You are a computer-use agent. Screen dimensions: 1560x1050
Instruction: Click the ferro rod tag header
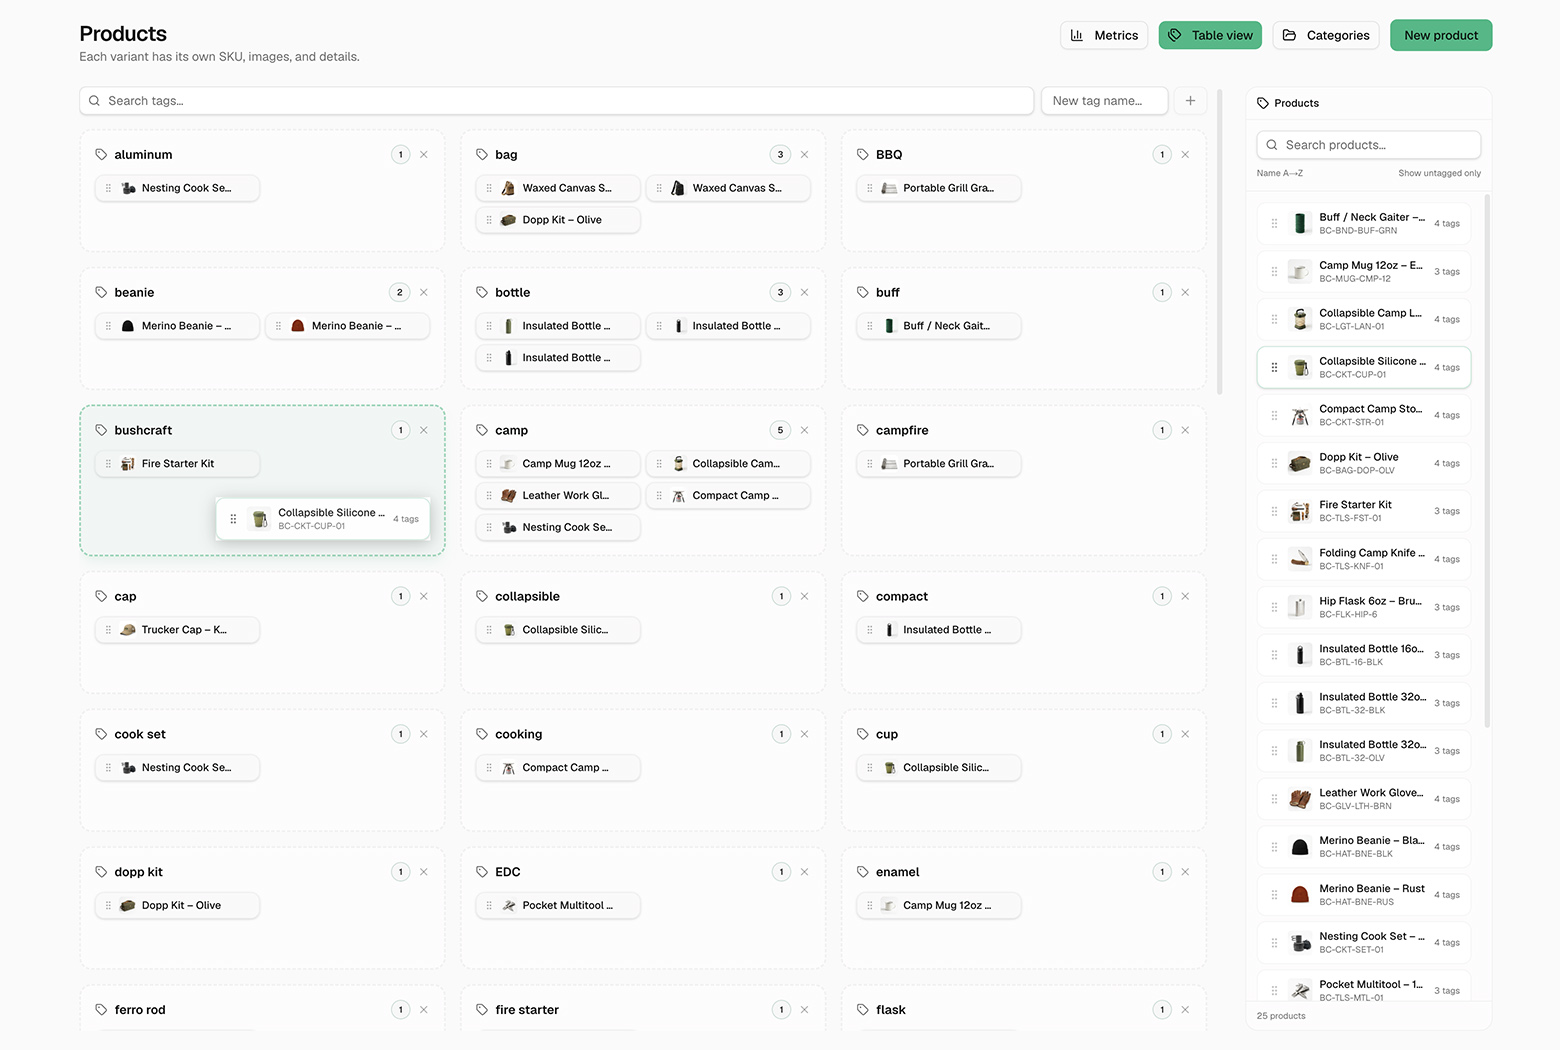(x=140, y=1010)
